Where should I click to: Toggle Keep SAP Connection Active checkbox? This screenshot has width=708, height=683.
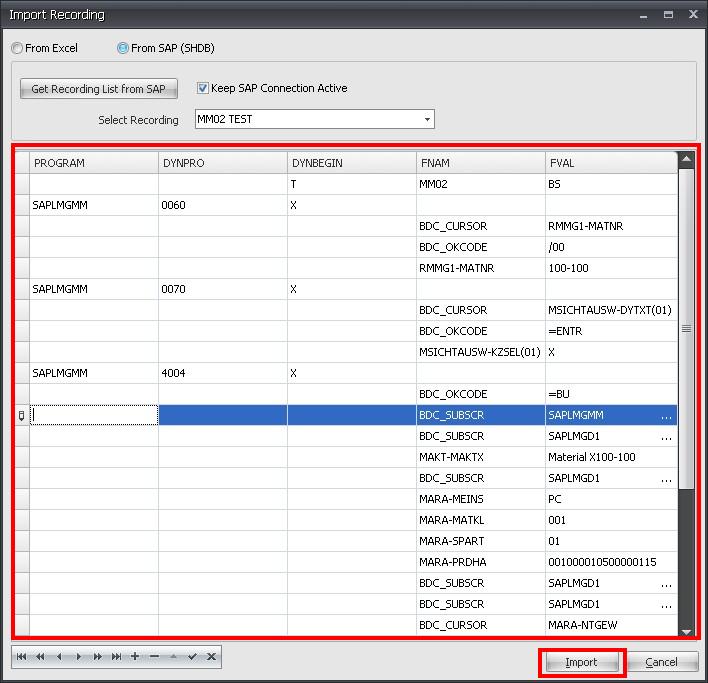[x=203, y=88]
